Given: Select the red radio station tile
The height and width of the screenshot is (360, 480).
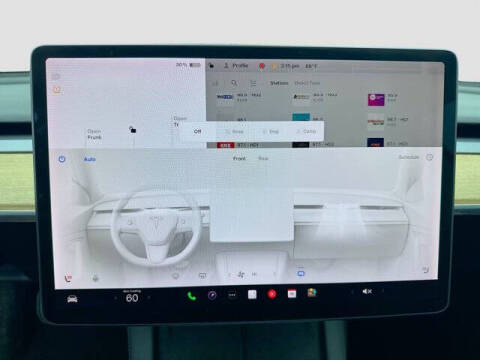Looking at the screenshot, I should 225,145.
